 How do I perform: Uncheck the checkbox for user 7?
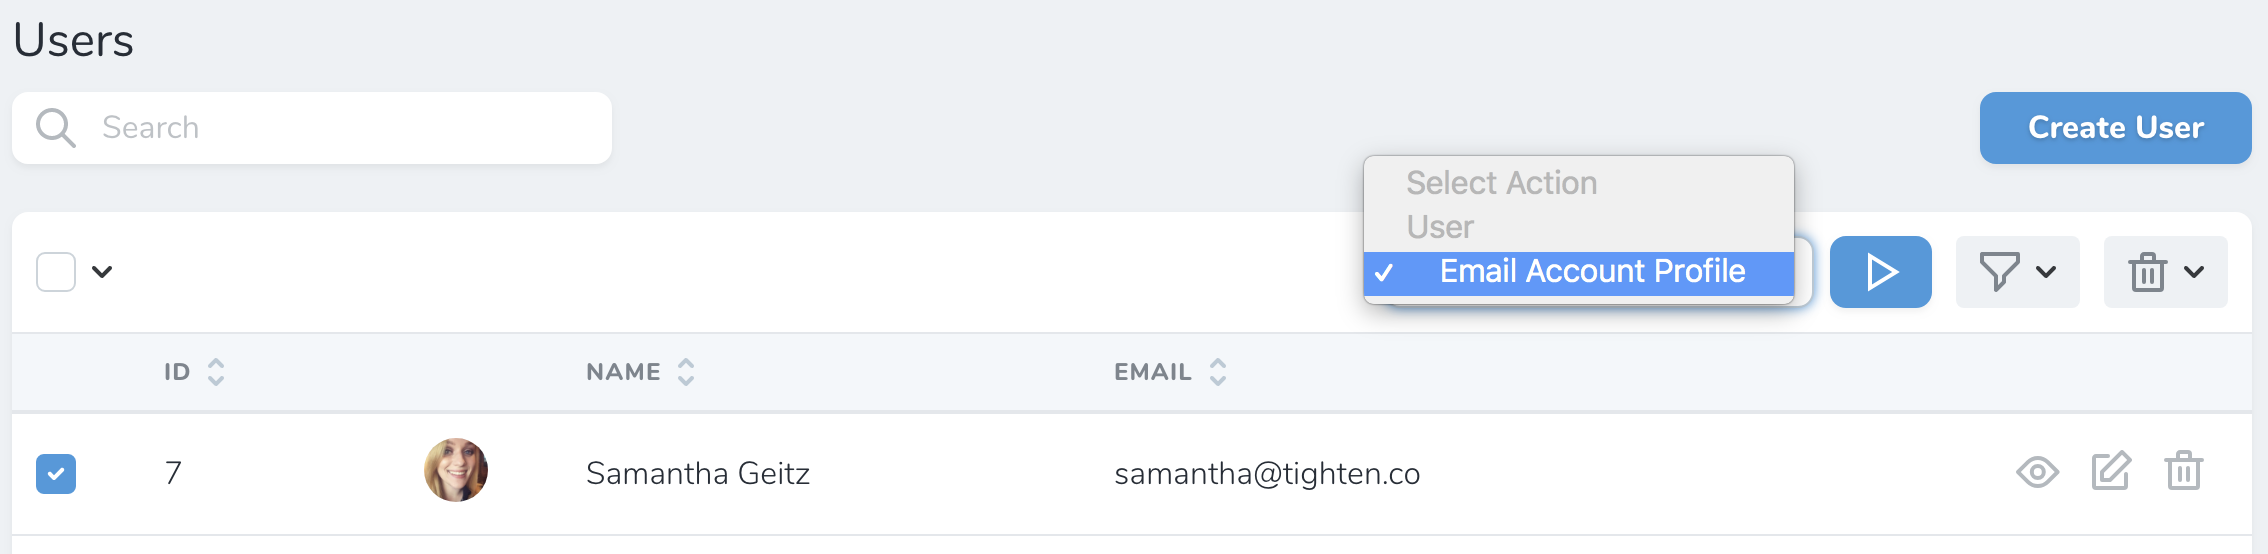[x=56, y=474]
